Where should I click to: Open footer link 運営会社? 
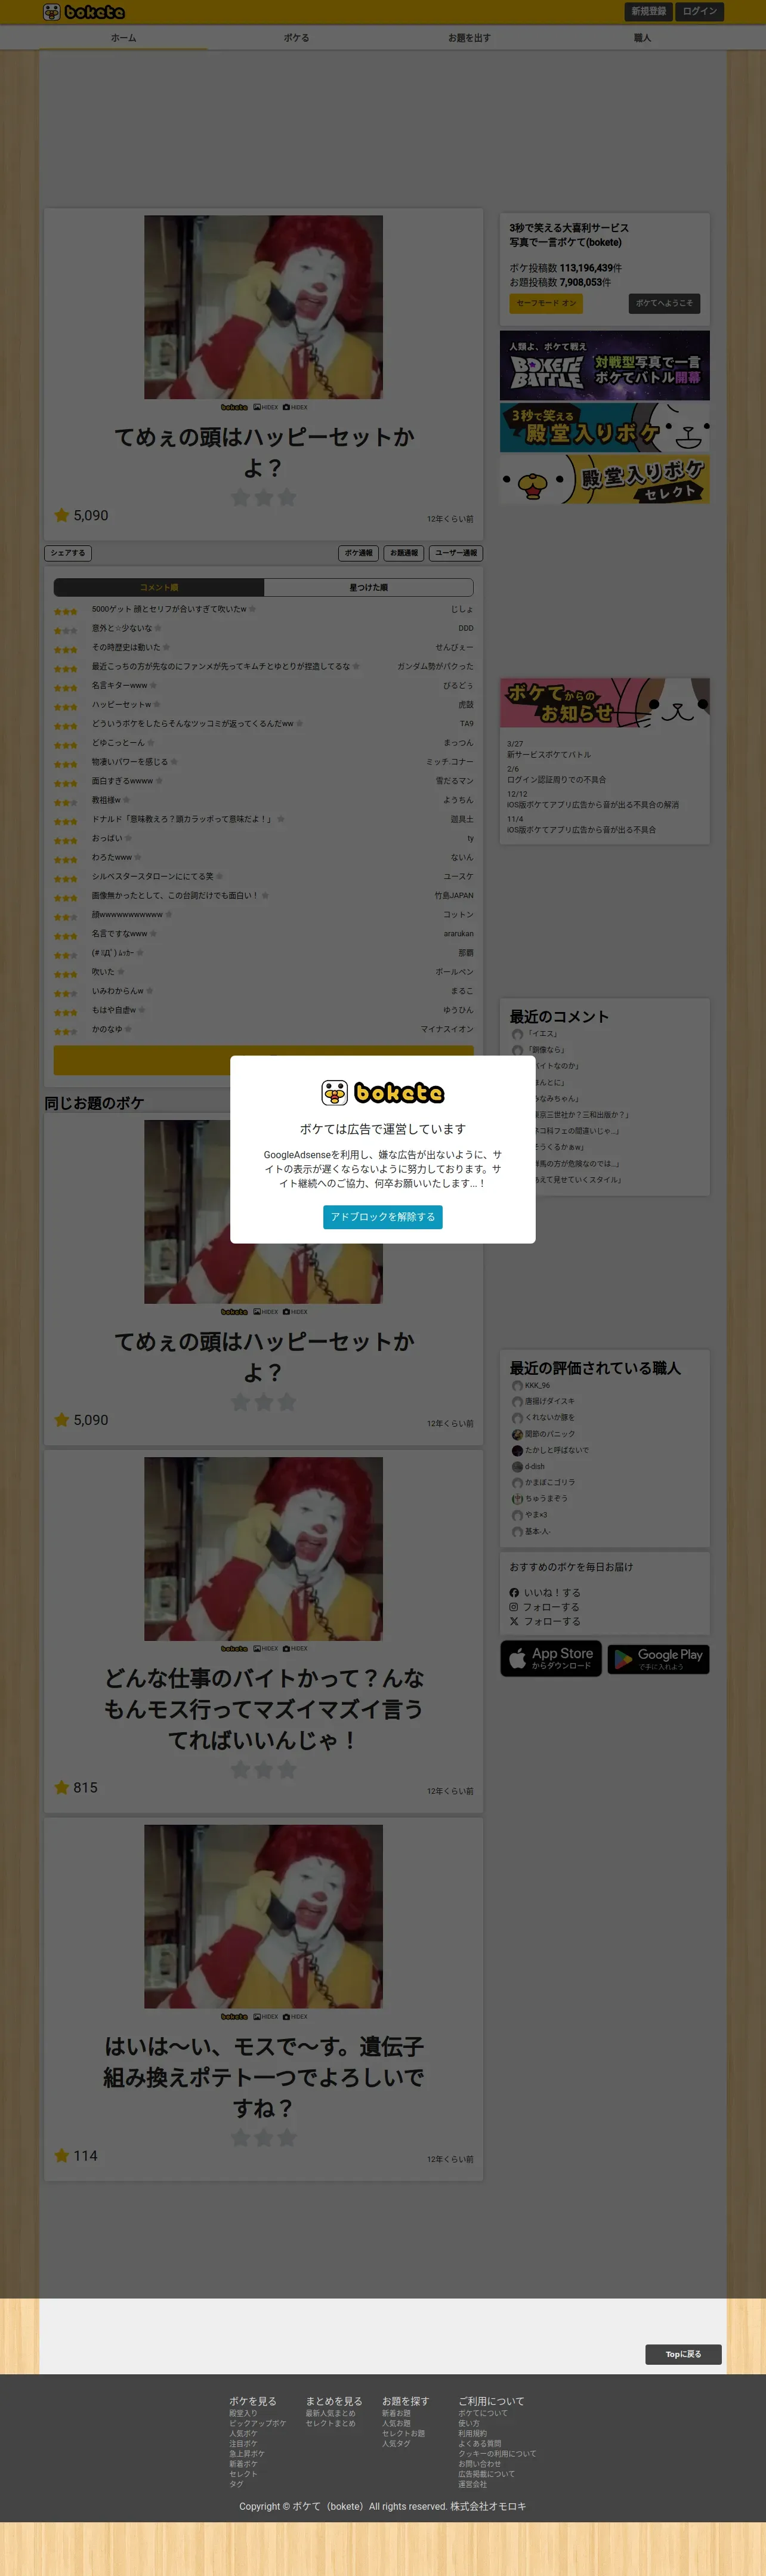coord(472,2484)
